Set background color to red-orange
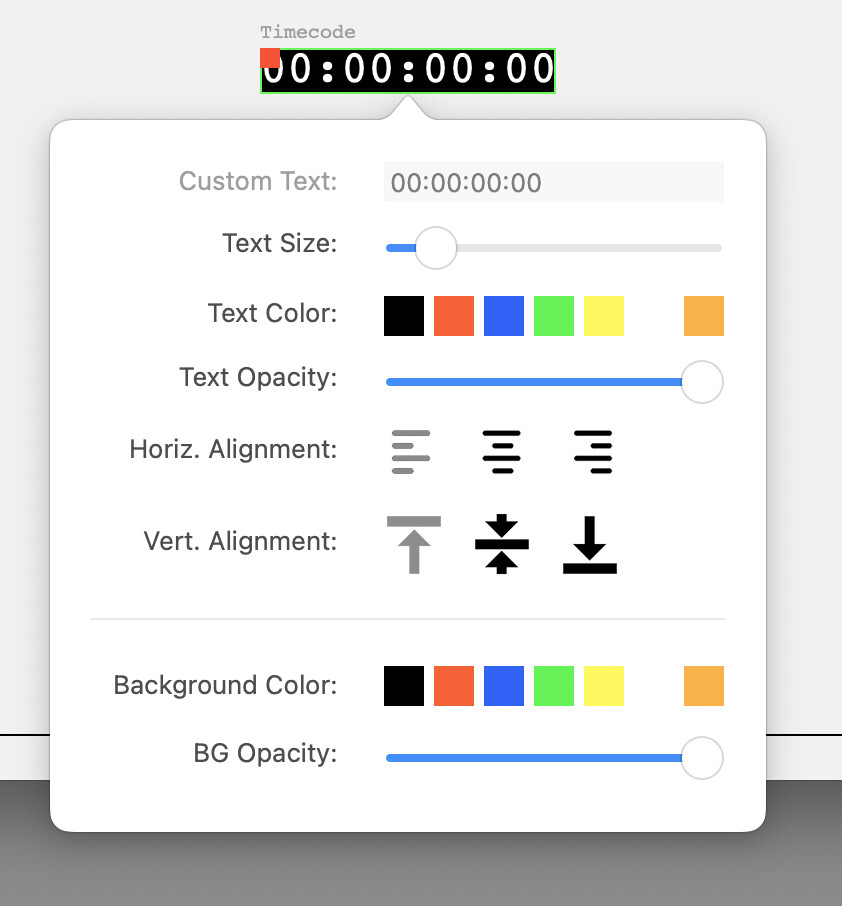Image resolution: width=842 pixels, height=906 pixels. [x=454, y=686]
